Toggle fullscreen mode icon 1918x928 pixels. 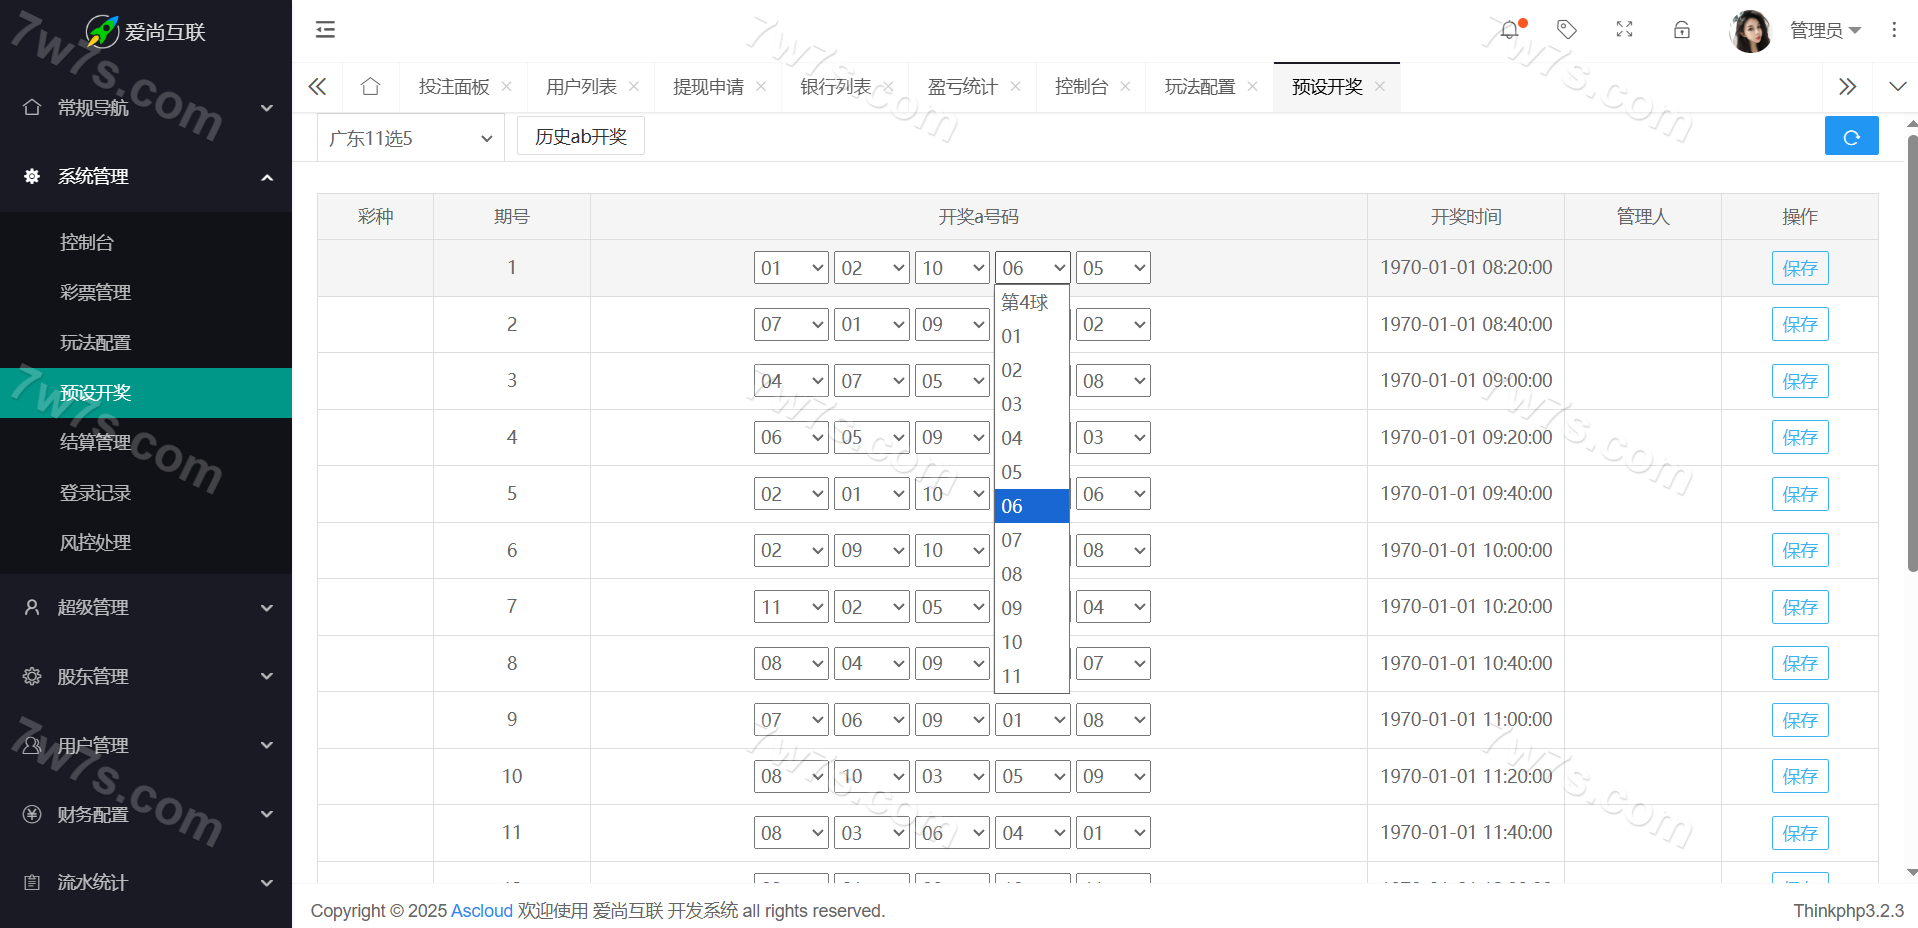(x=1624, y=30)
